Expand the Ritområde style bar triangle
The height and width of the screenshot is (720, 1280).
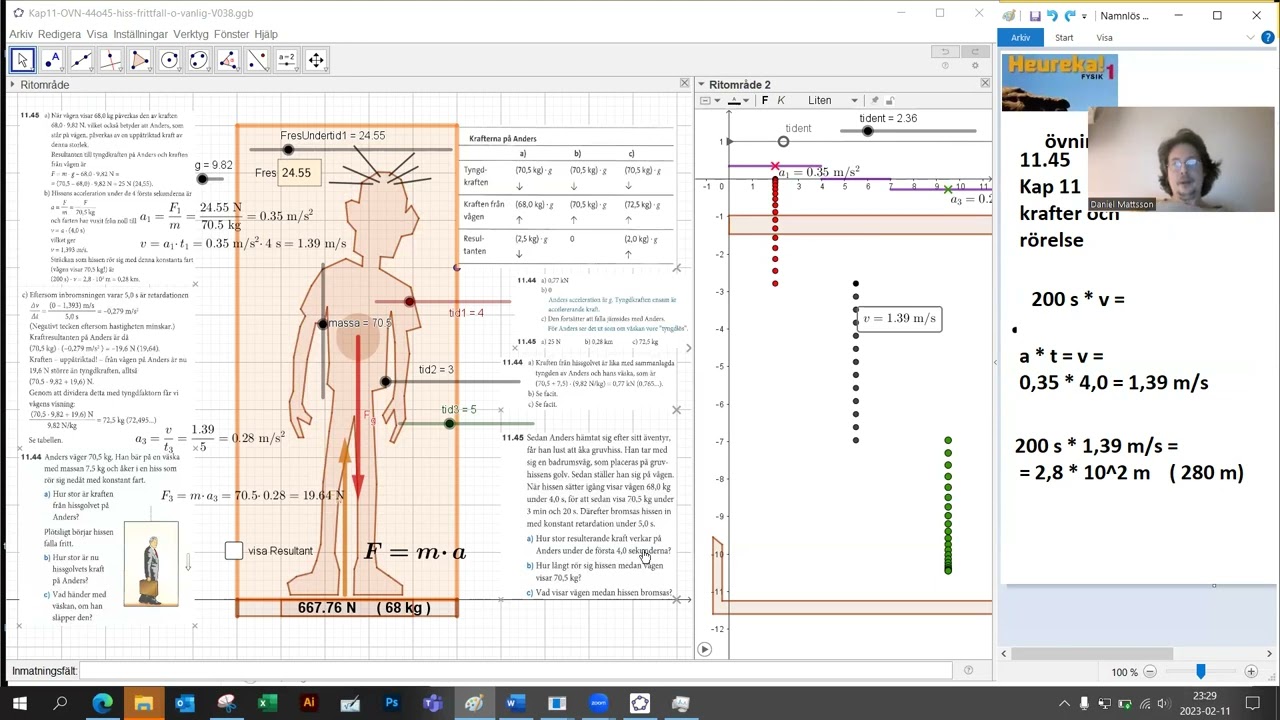coord(12,85)
